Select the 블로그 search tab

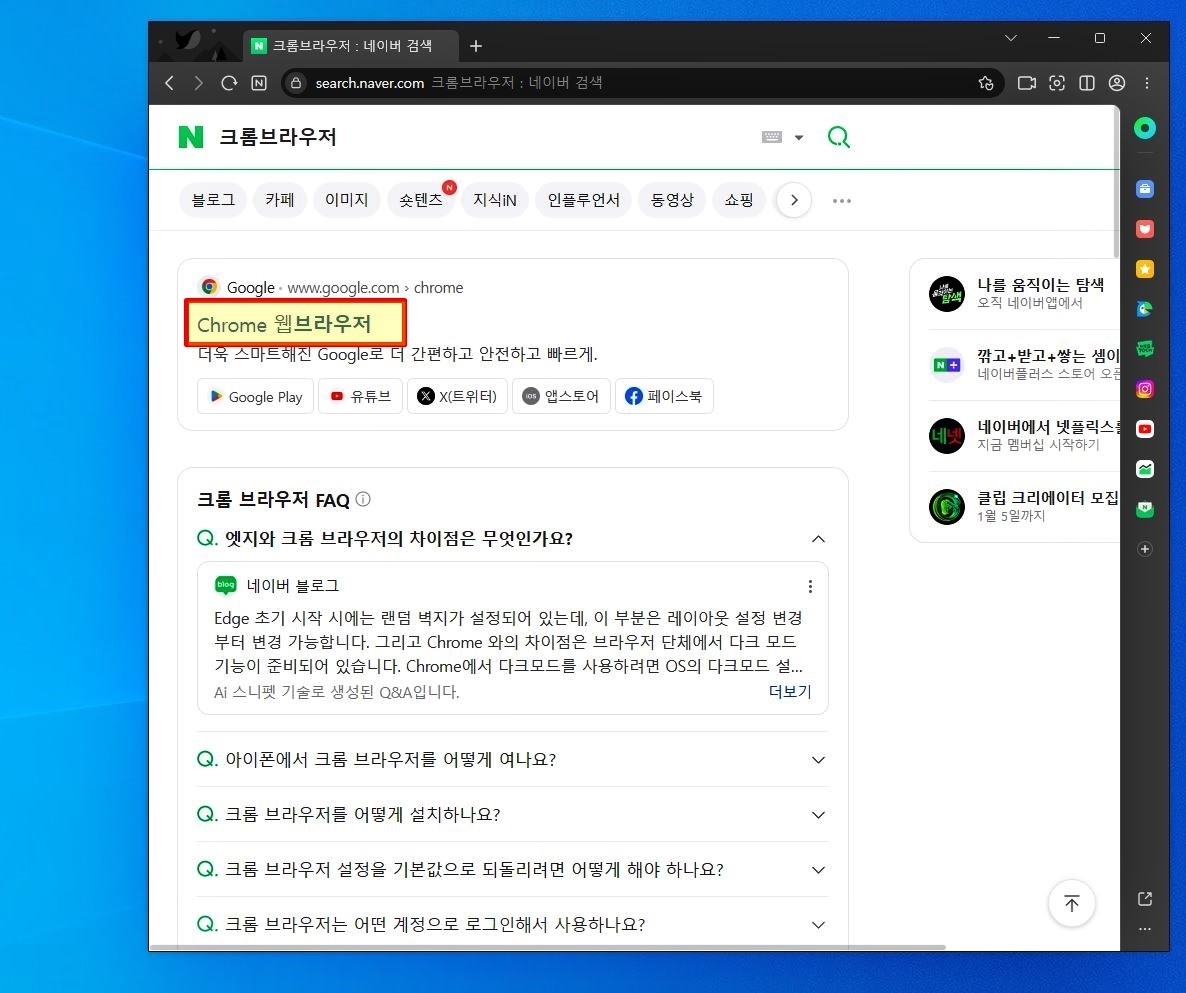point(213,200)
